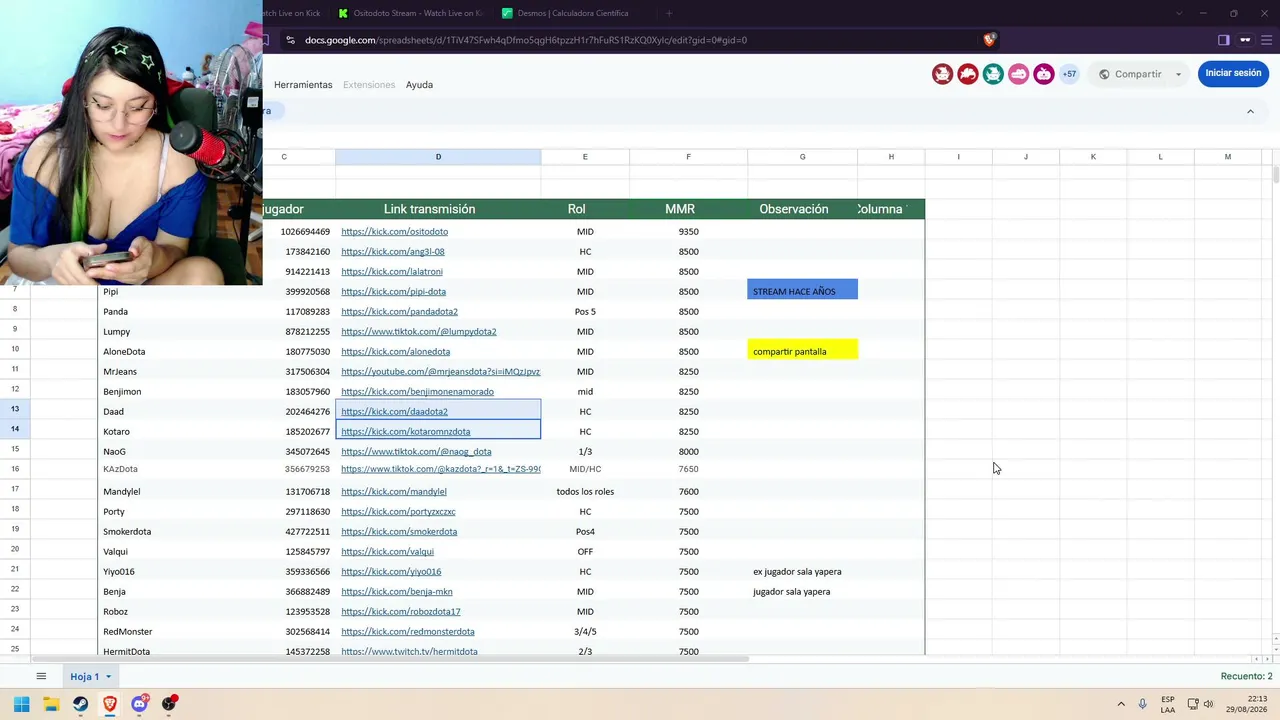
Task: Open Steam from the taskbar
Action: click(80, 704)
